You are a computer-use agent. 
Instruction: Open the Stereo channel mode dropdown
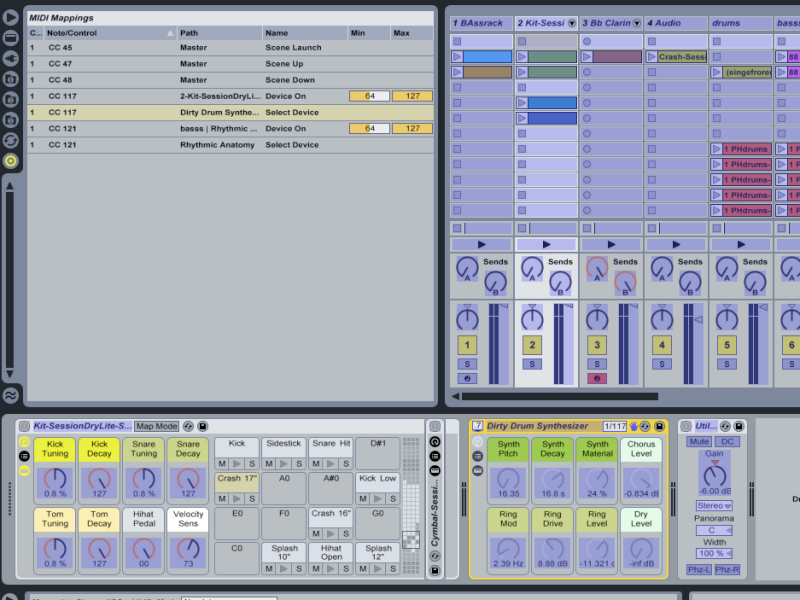click(x=713, y=506)
